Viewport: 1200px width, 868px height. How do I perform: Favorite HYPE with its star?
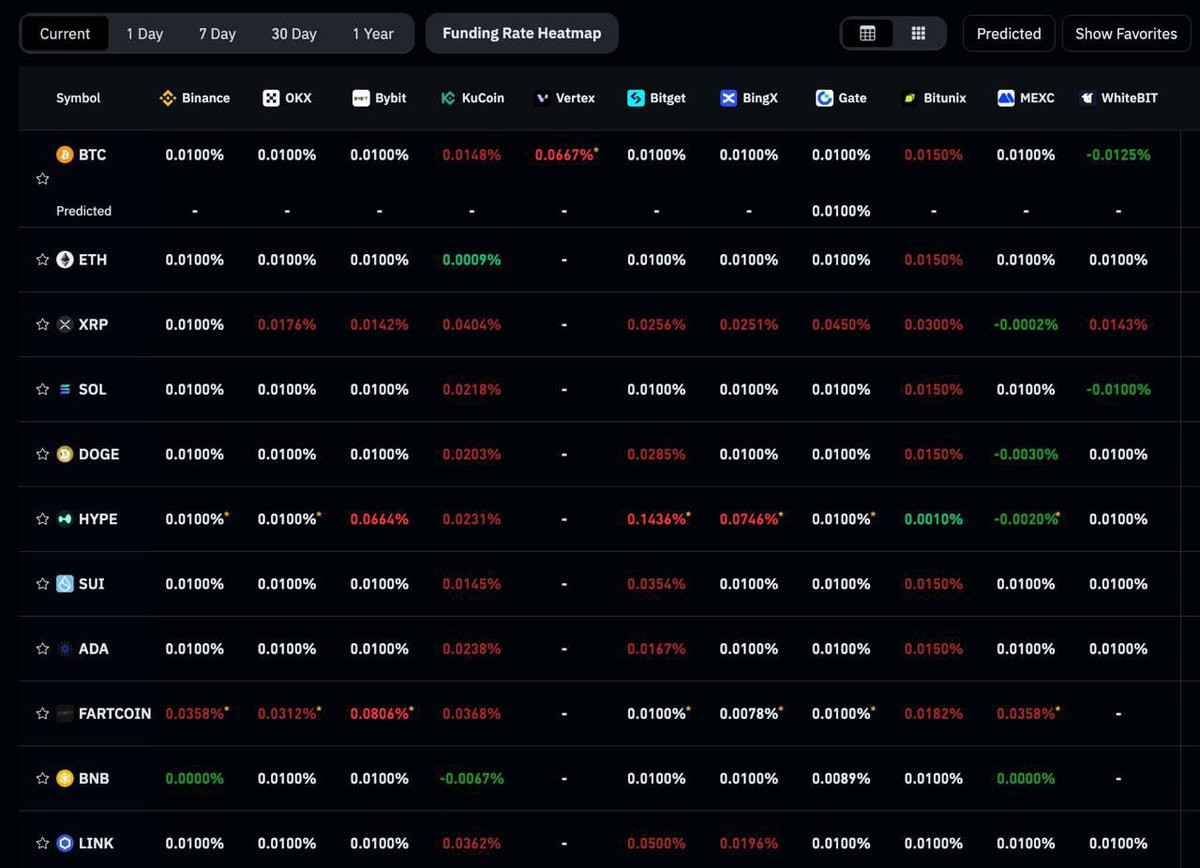pos(42,519)
